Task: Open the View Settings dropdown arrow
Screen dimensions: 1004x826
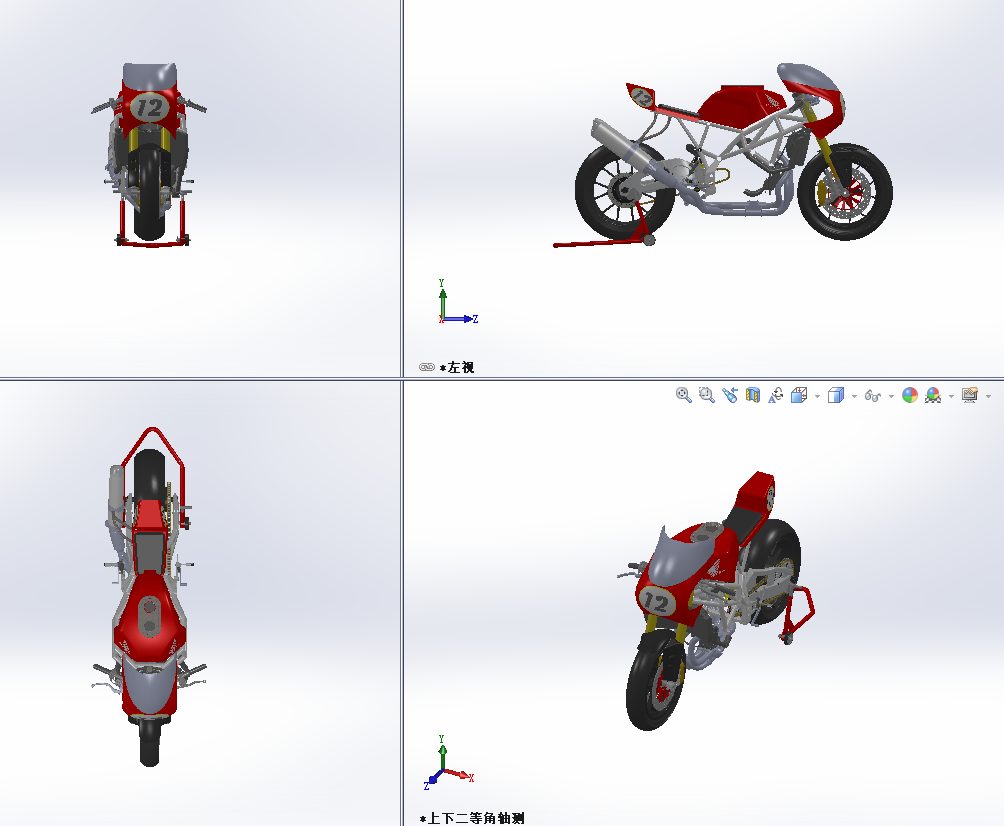Action: [x=989, y=396]
